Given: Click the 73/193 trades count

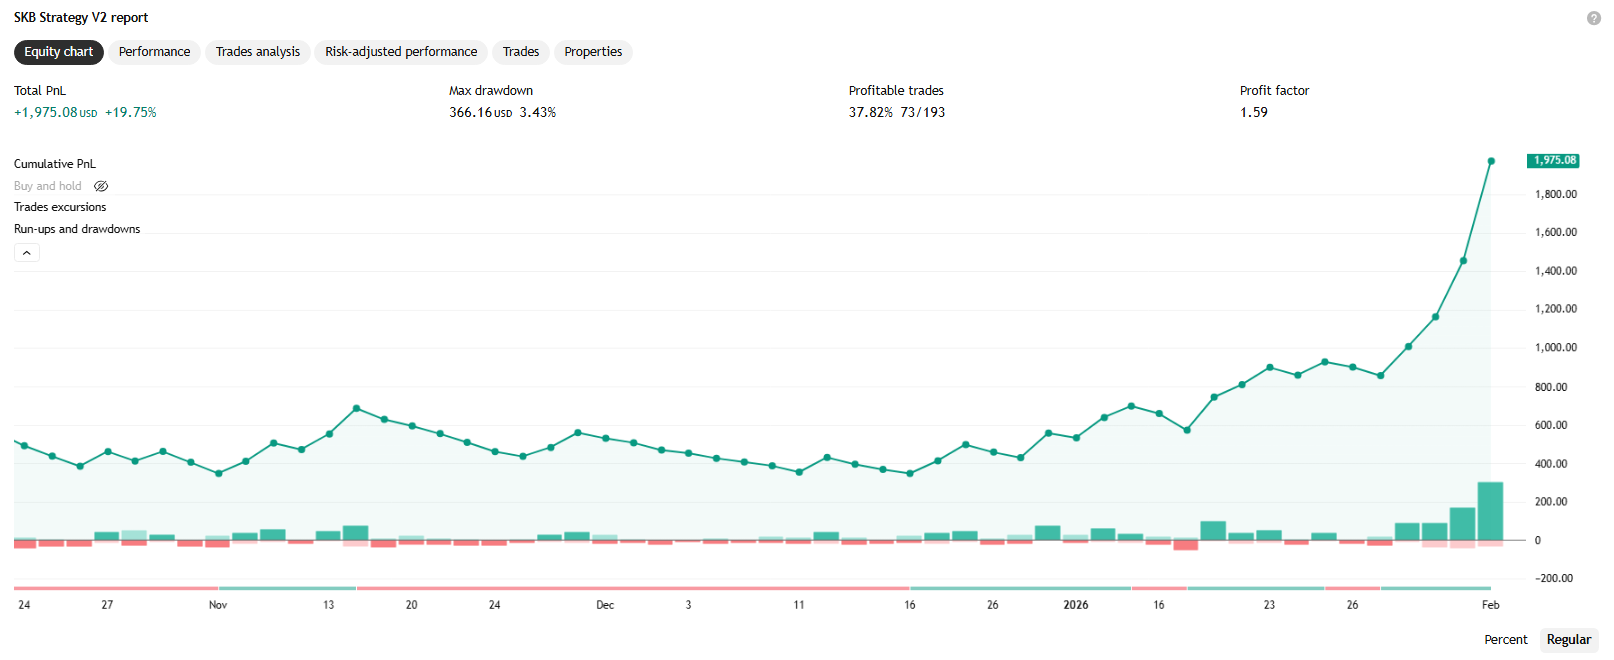Looking at the screenshot, I should pyautogui.click(x=923, y=113).
